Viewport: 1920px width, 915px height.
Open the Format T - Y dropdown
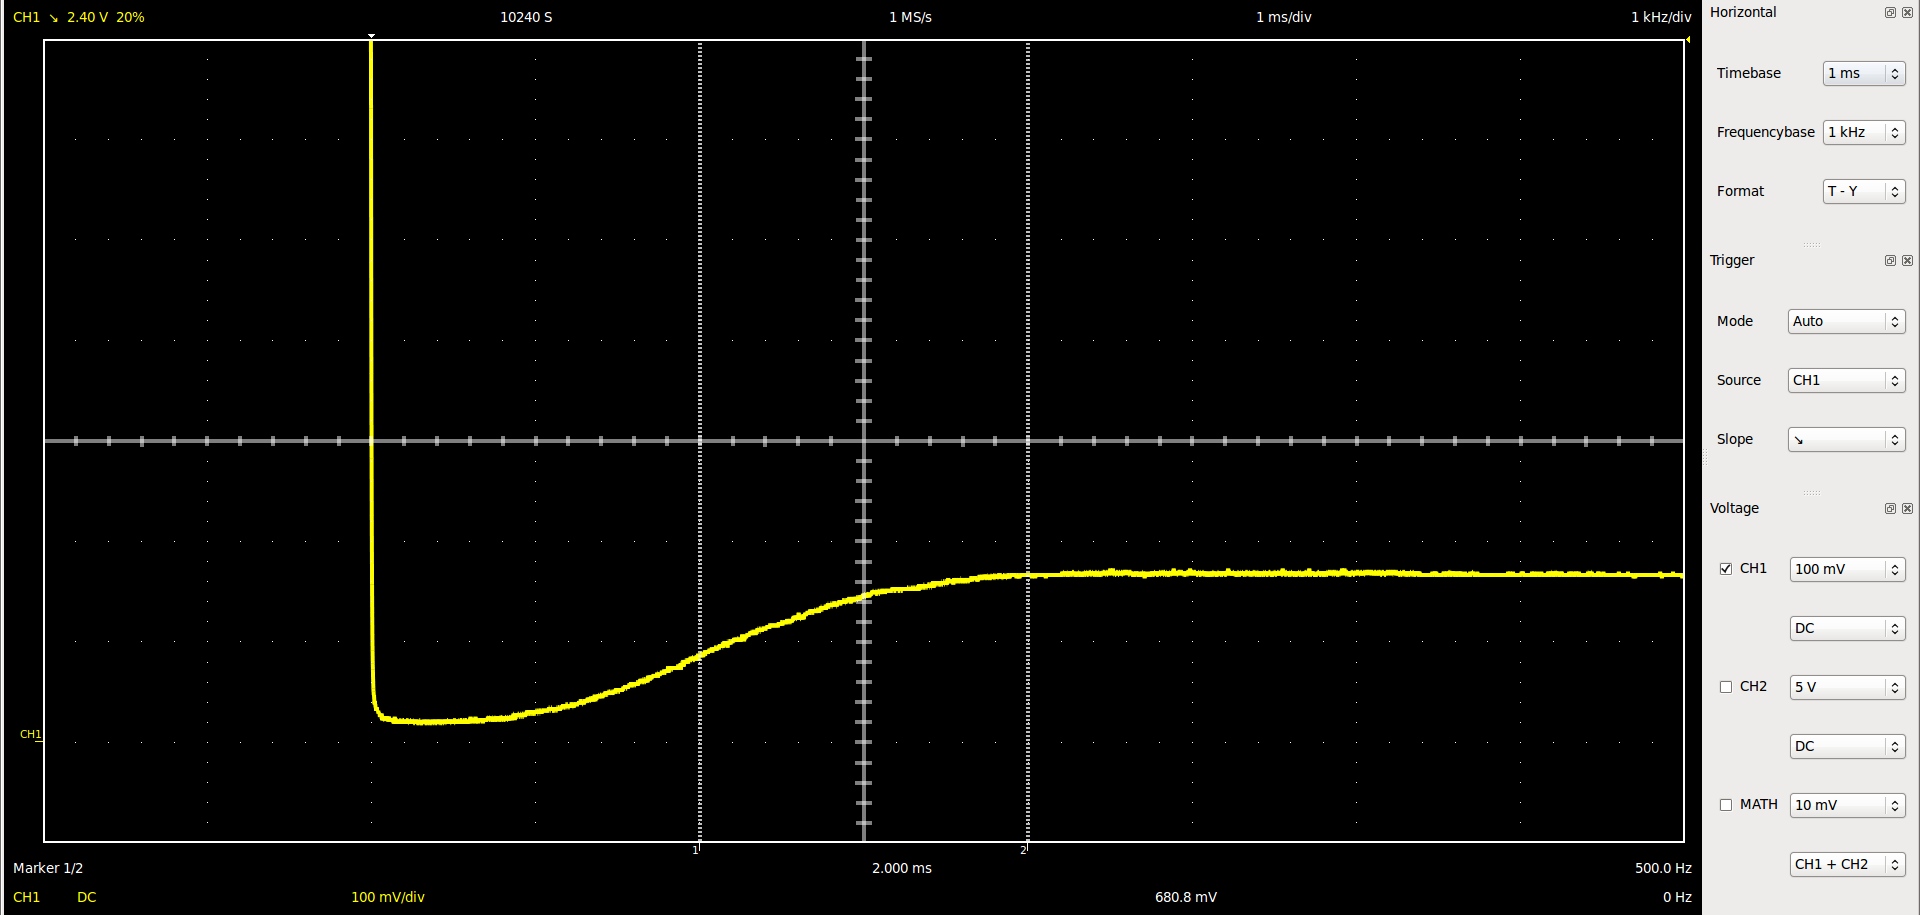pyautogui.click(x=1863, y=192)
